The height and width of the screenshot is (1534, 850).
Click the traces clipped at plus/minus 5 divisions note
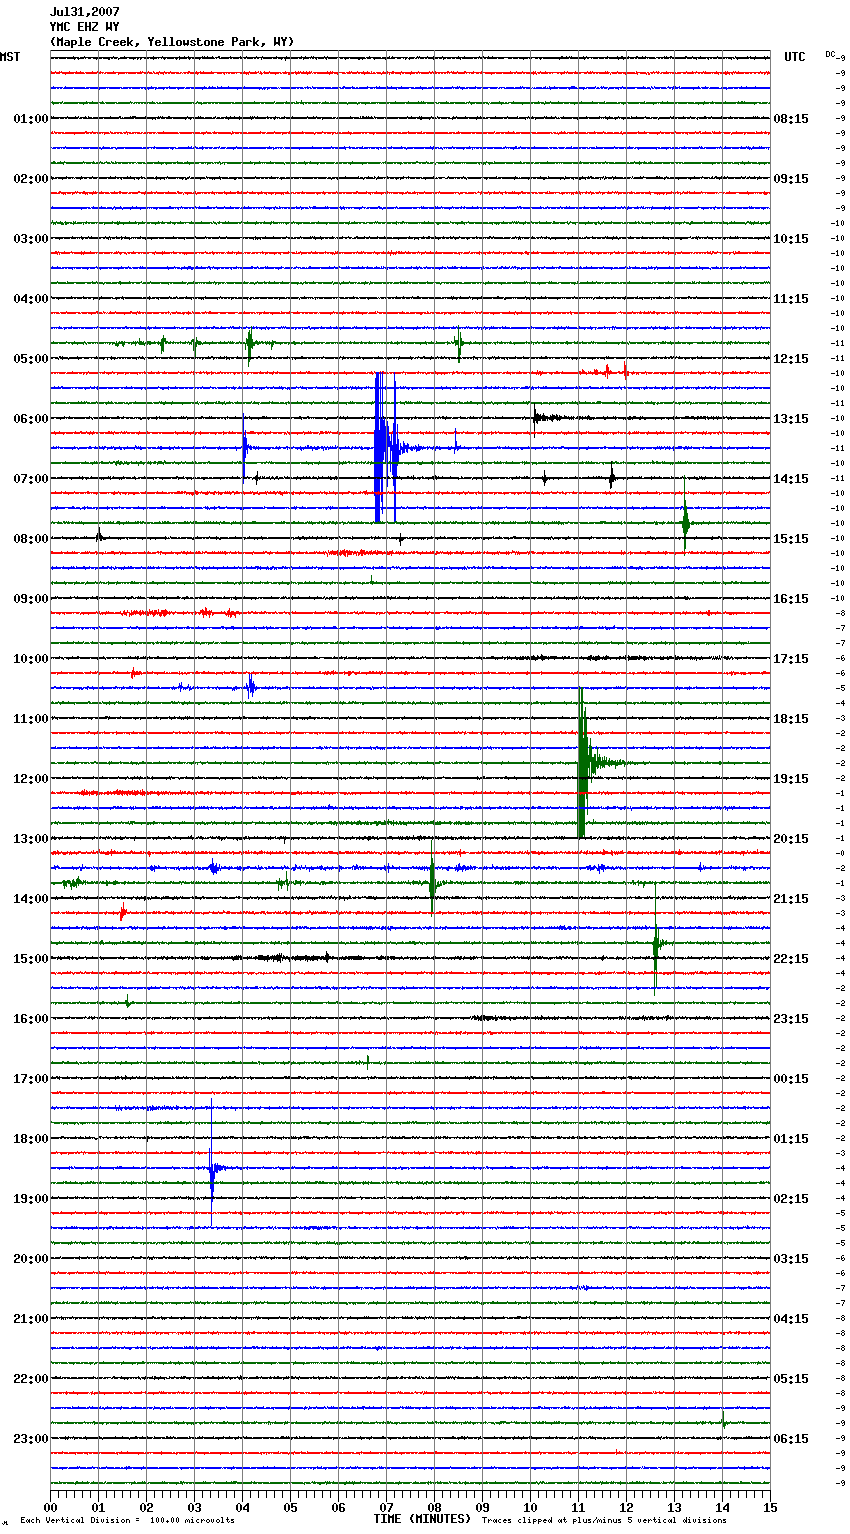[604, 1521]
